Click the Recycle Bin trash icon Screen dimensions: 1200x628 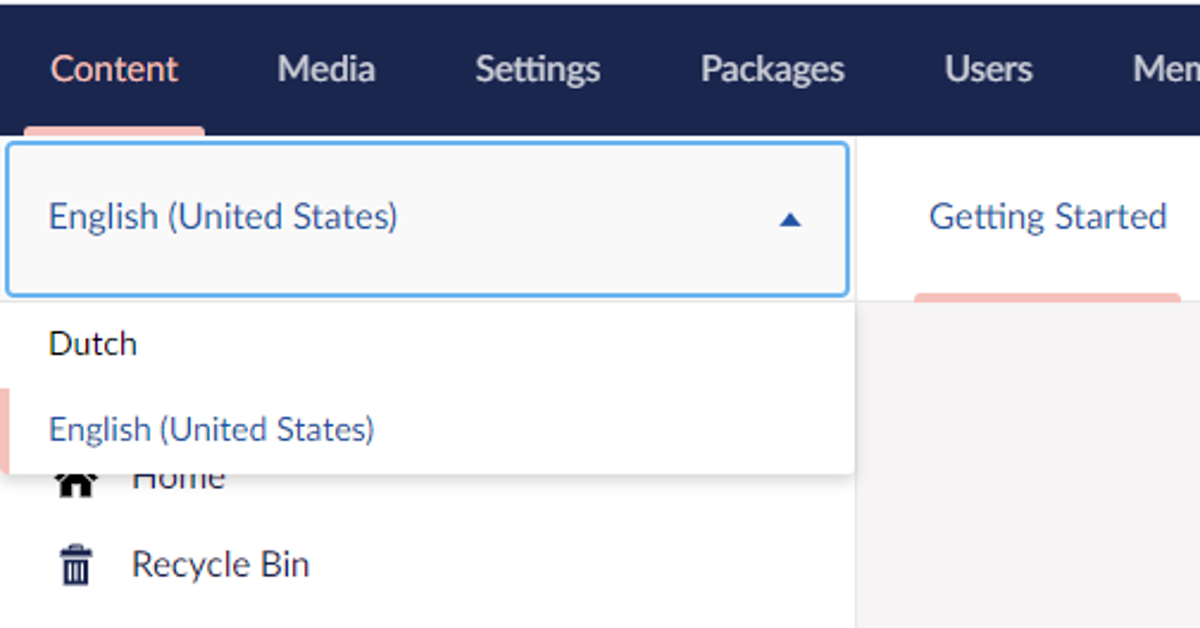click(76, 564)
